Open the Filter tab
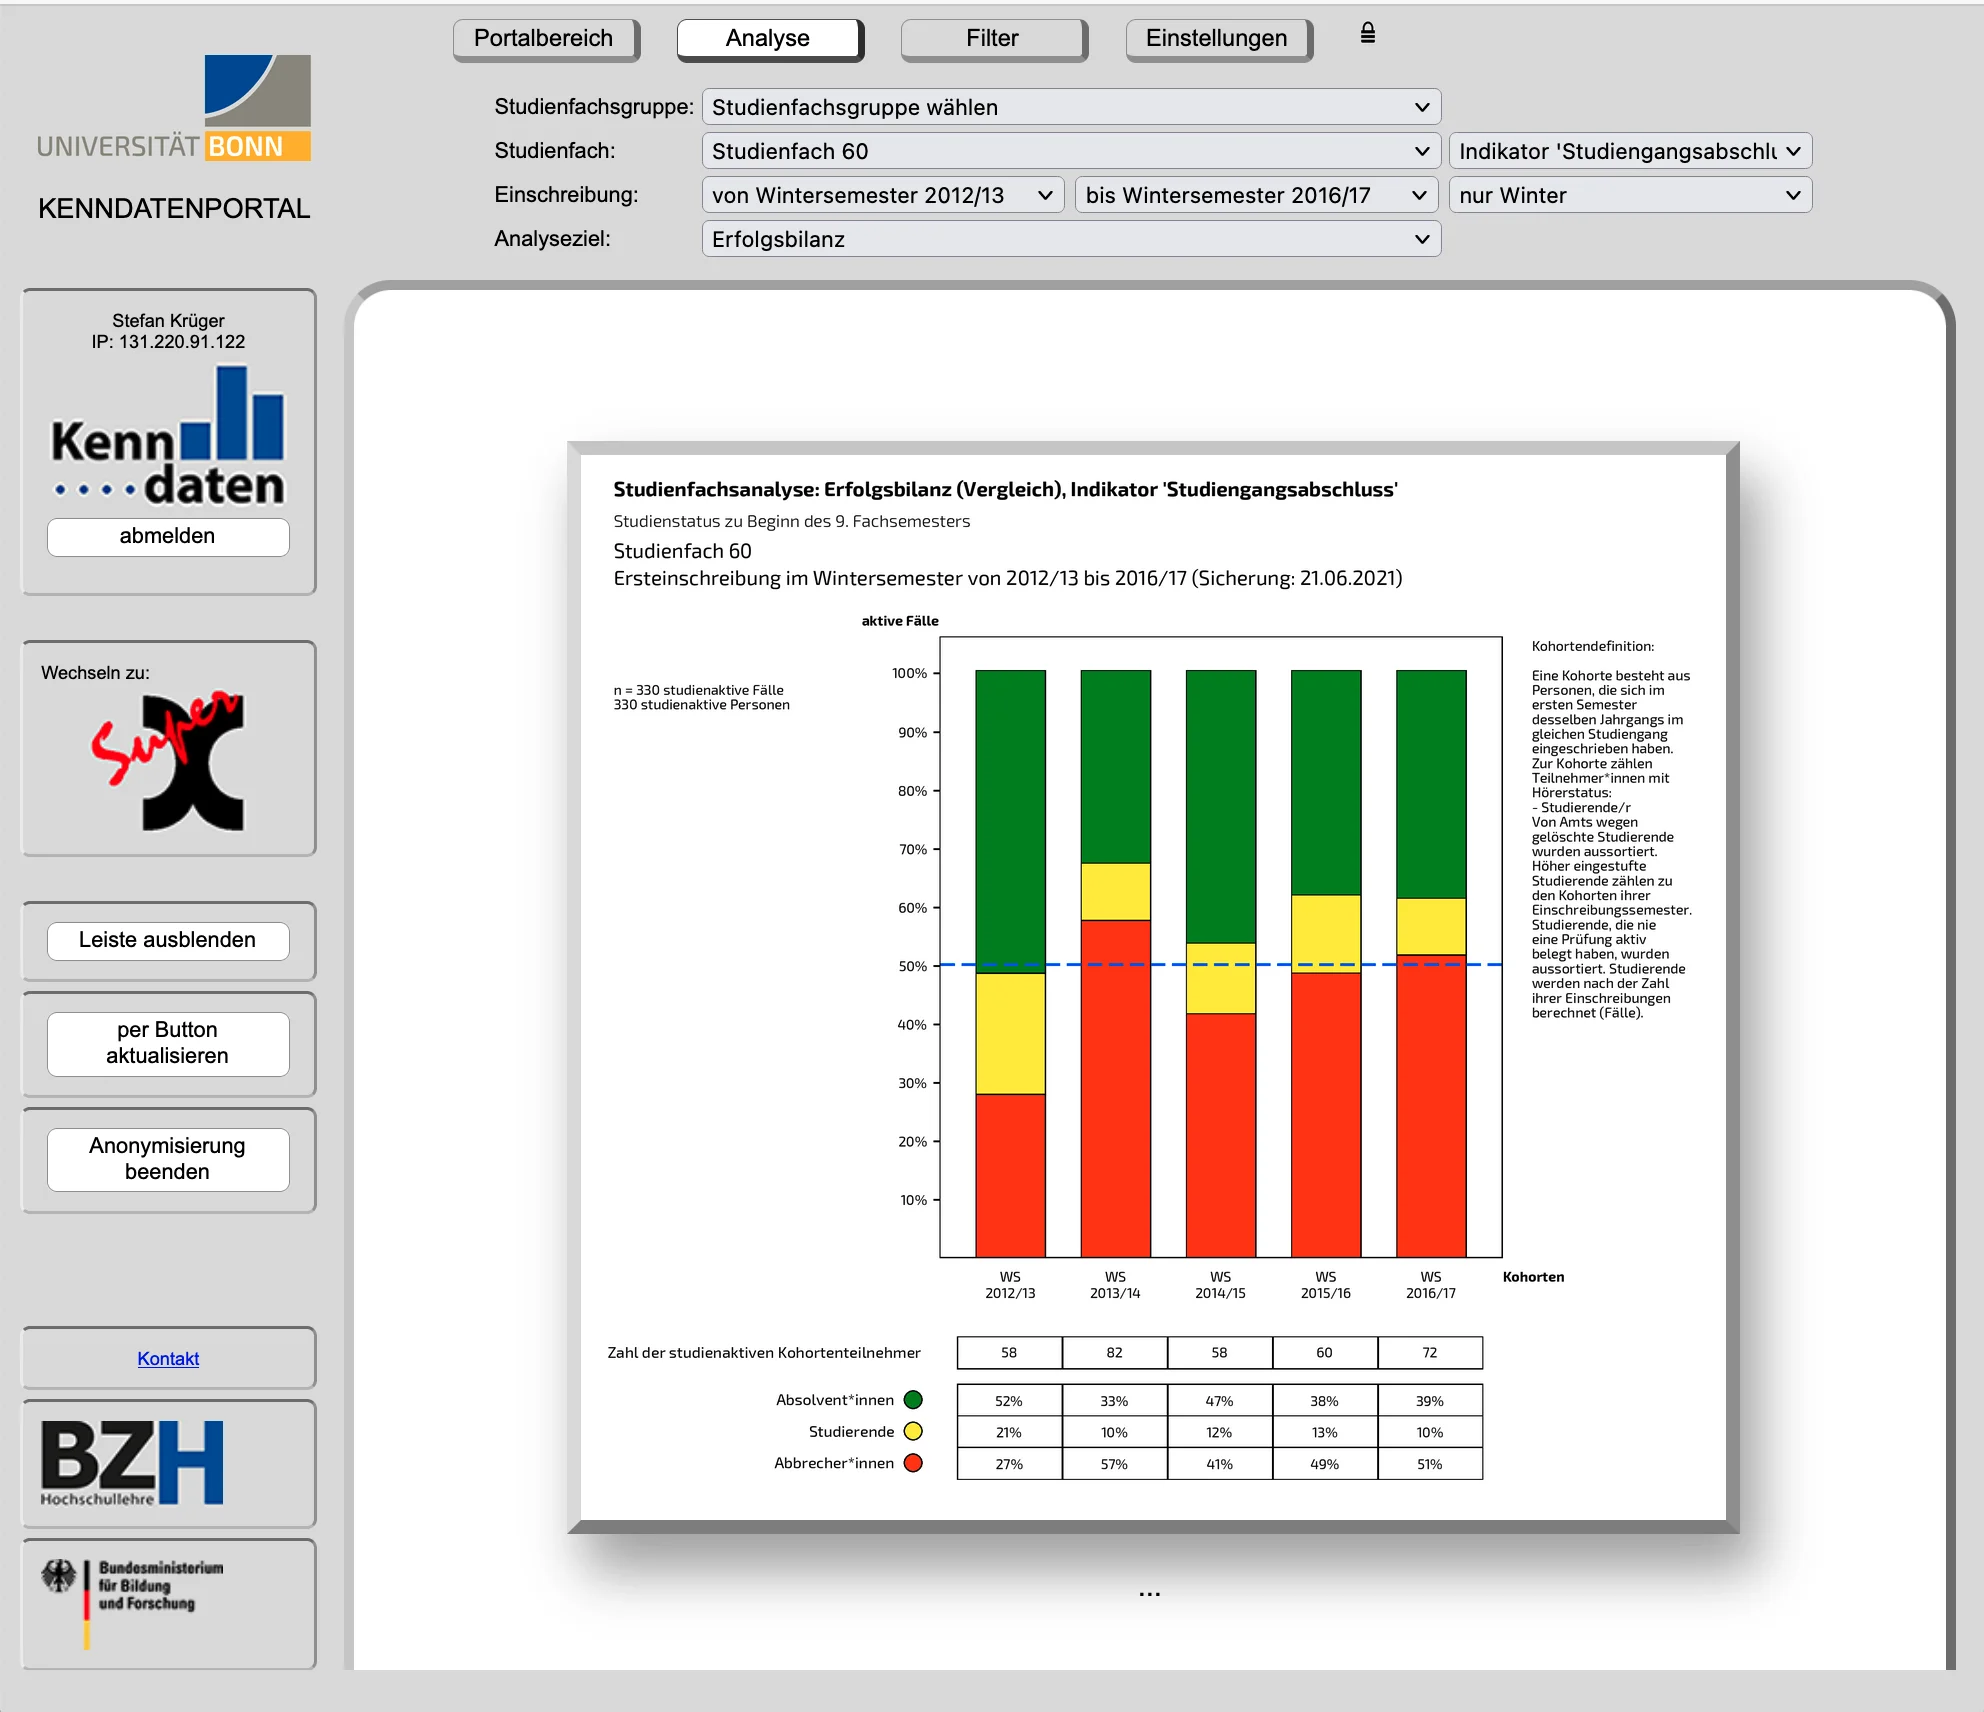Image resolution: width=1984 pixels, height=1712 pixels. tap(993, 39)
